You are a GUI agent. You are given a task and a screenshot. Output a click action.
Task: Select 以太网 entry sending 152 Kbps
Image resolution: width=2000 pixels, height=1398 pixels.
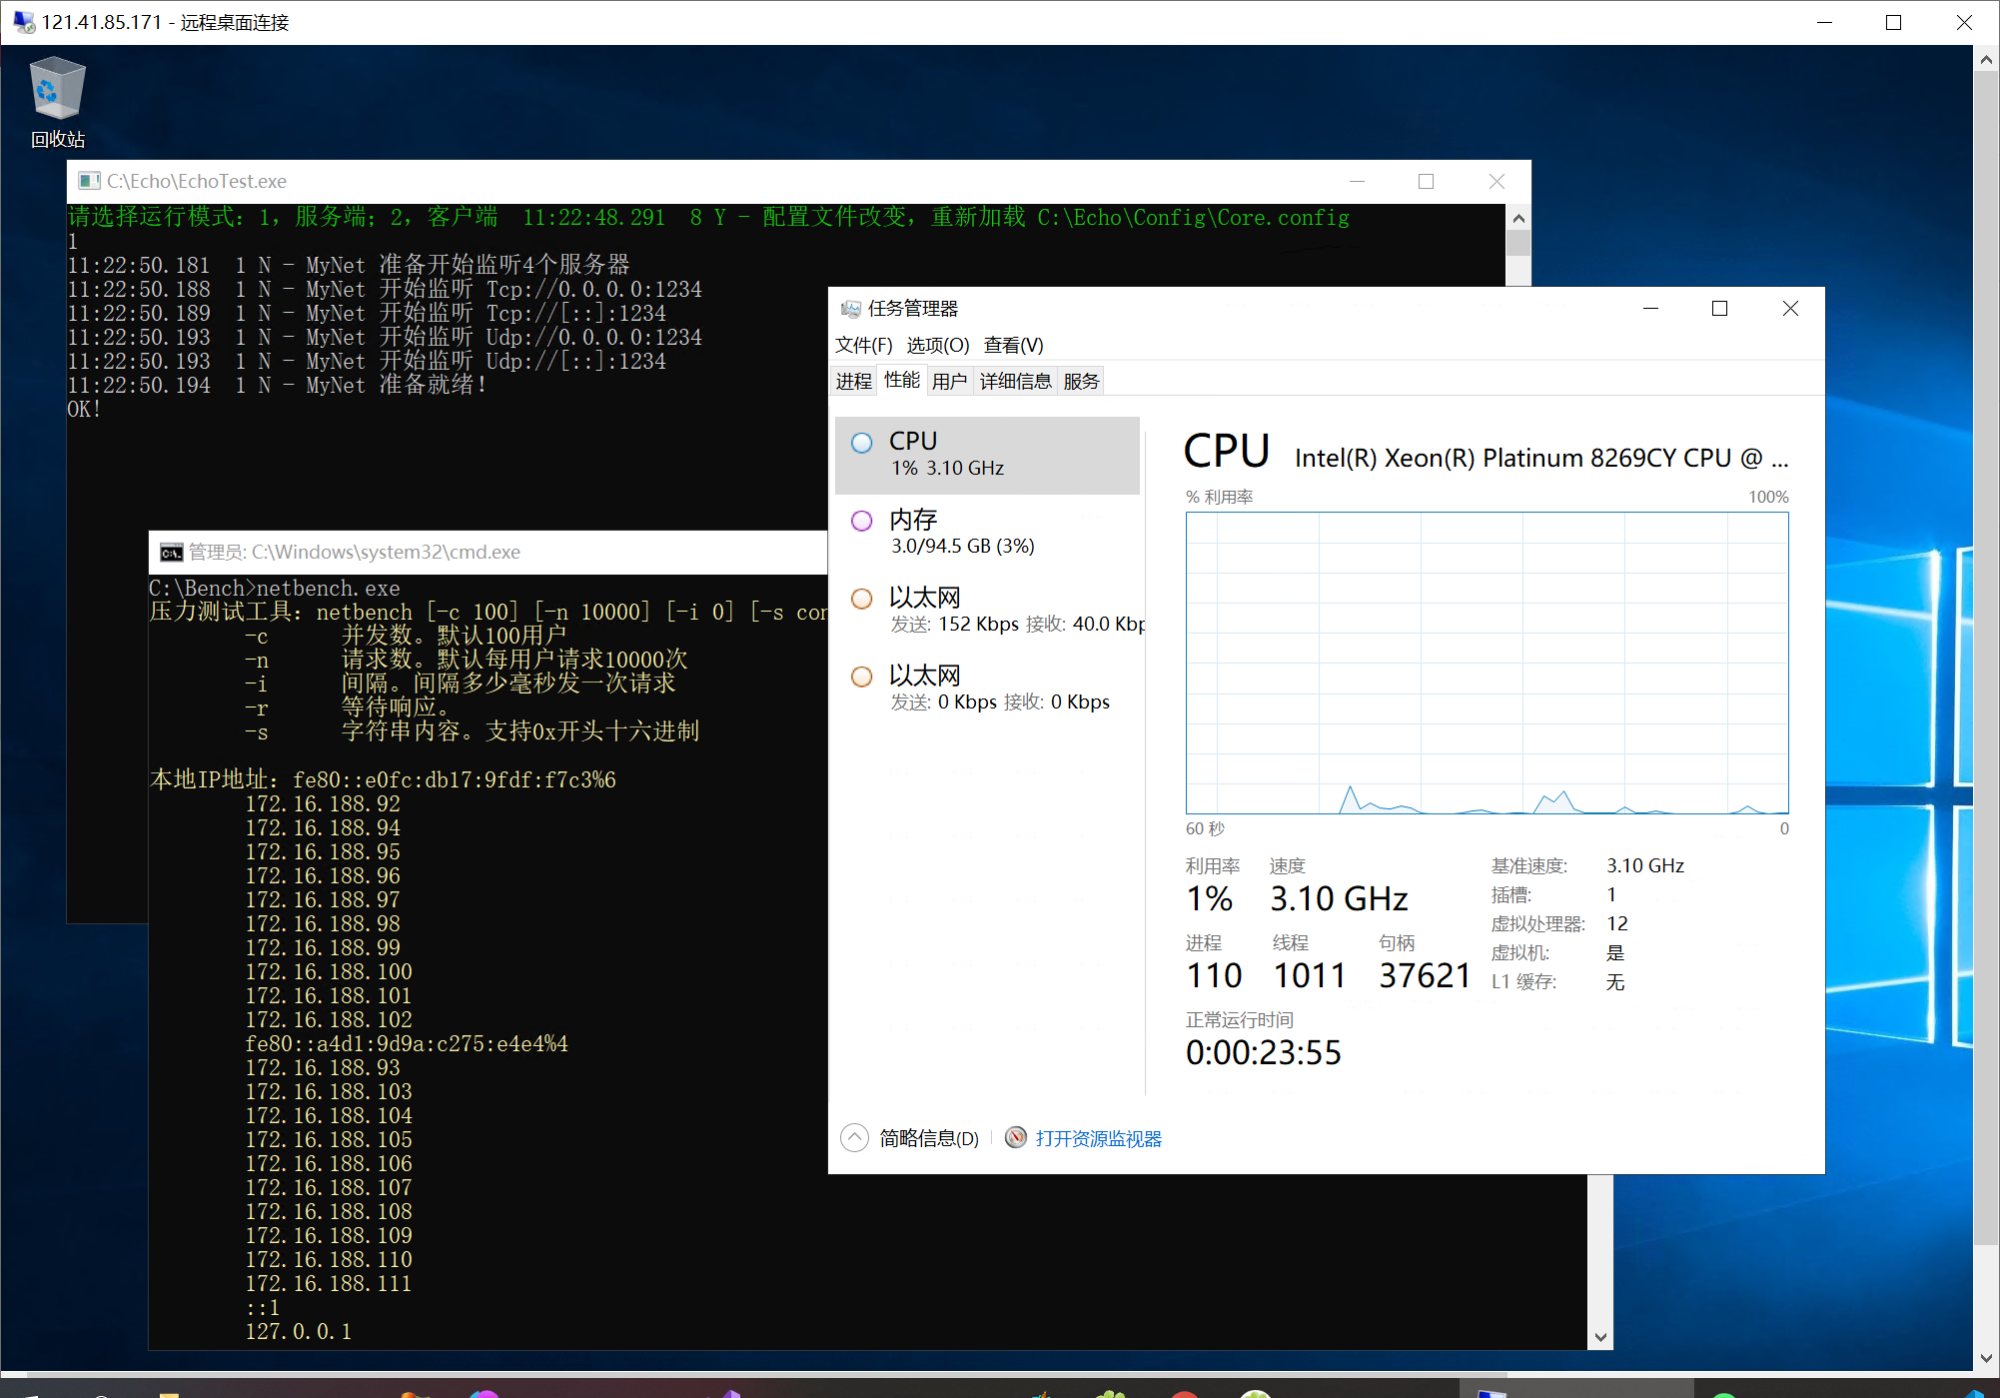tap(987, 610)
